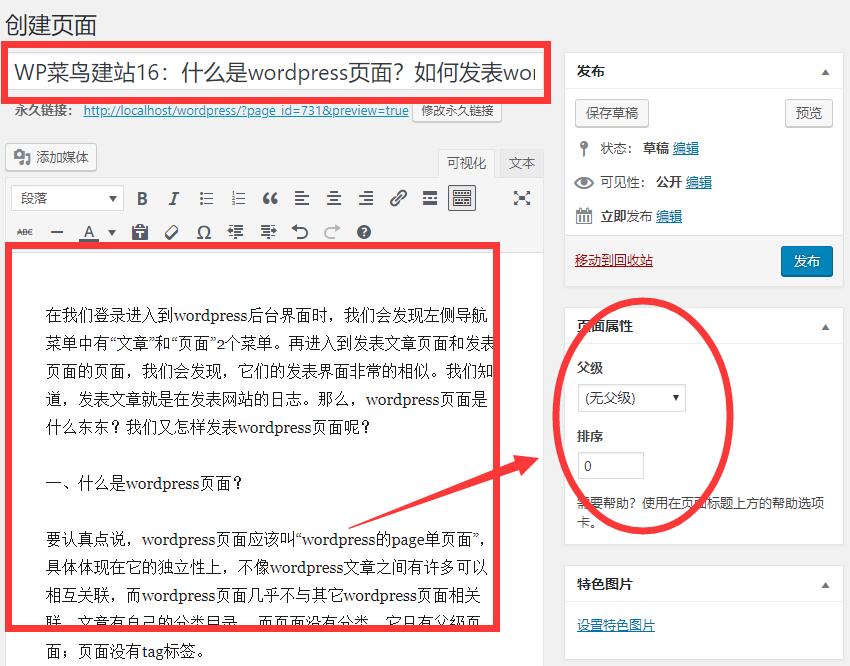Click the 排序 order input field
Image resolution: width=850 pixels, height=666 pixels.
click(610, 465)
